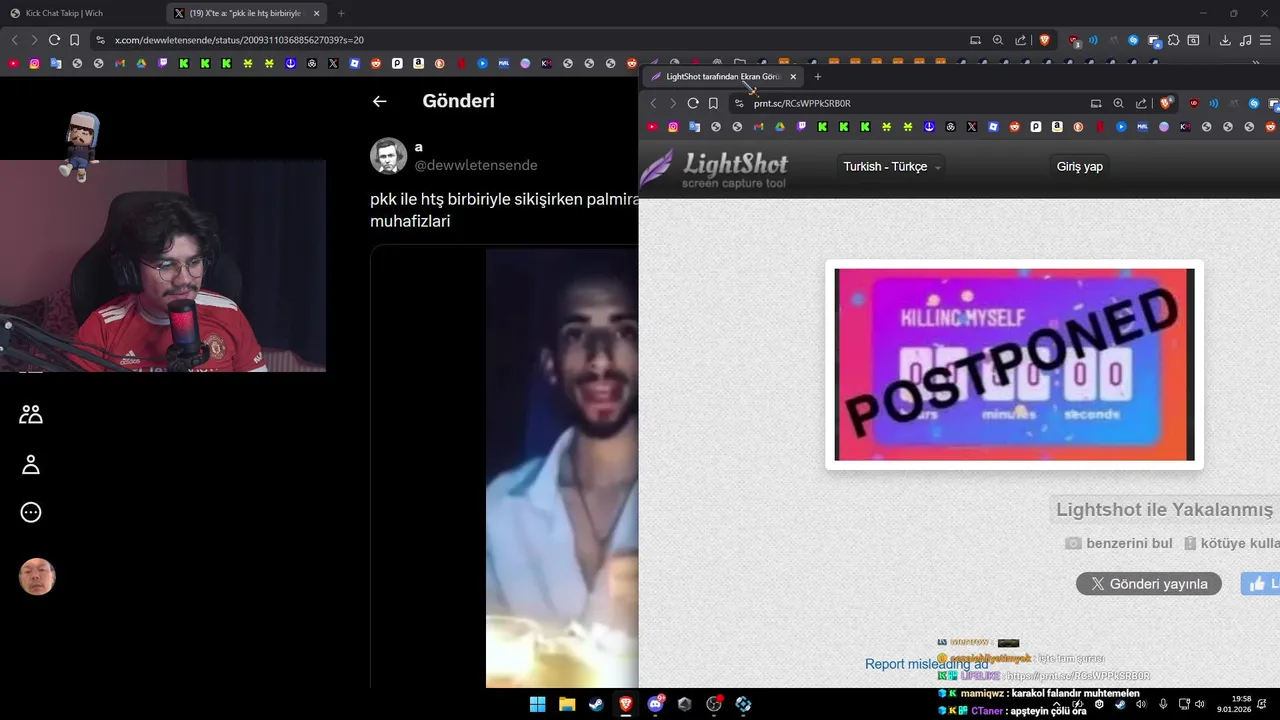Open YouTube bookmark in the x.com window

13,63
